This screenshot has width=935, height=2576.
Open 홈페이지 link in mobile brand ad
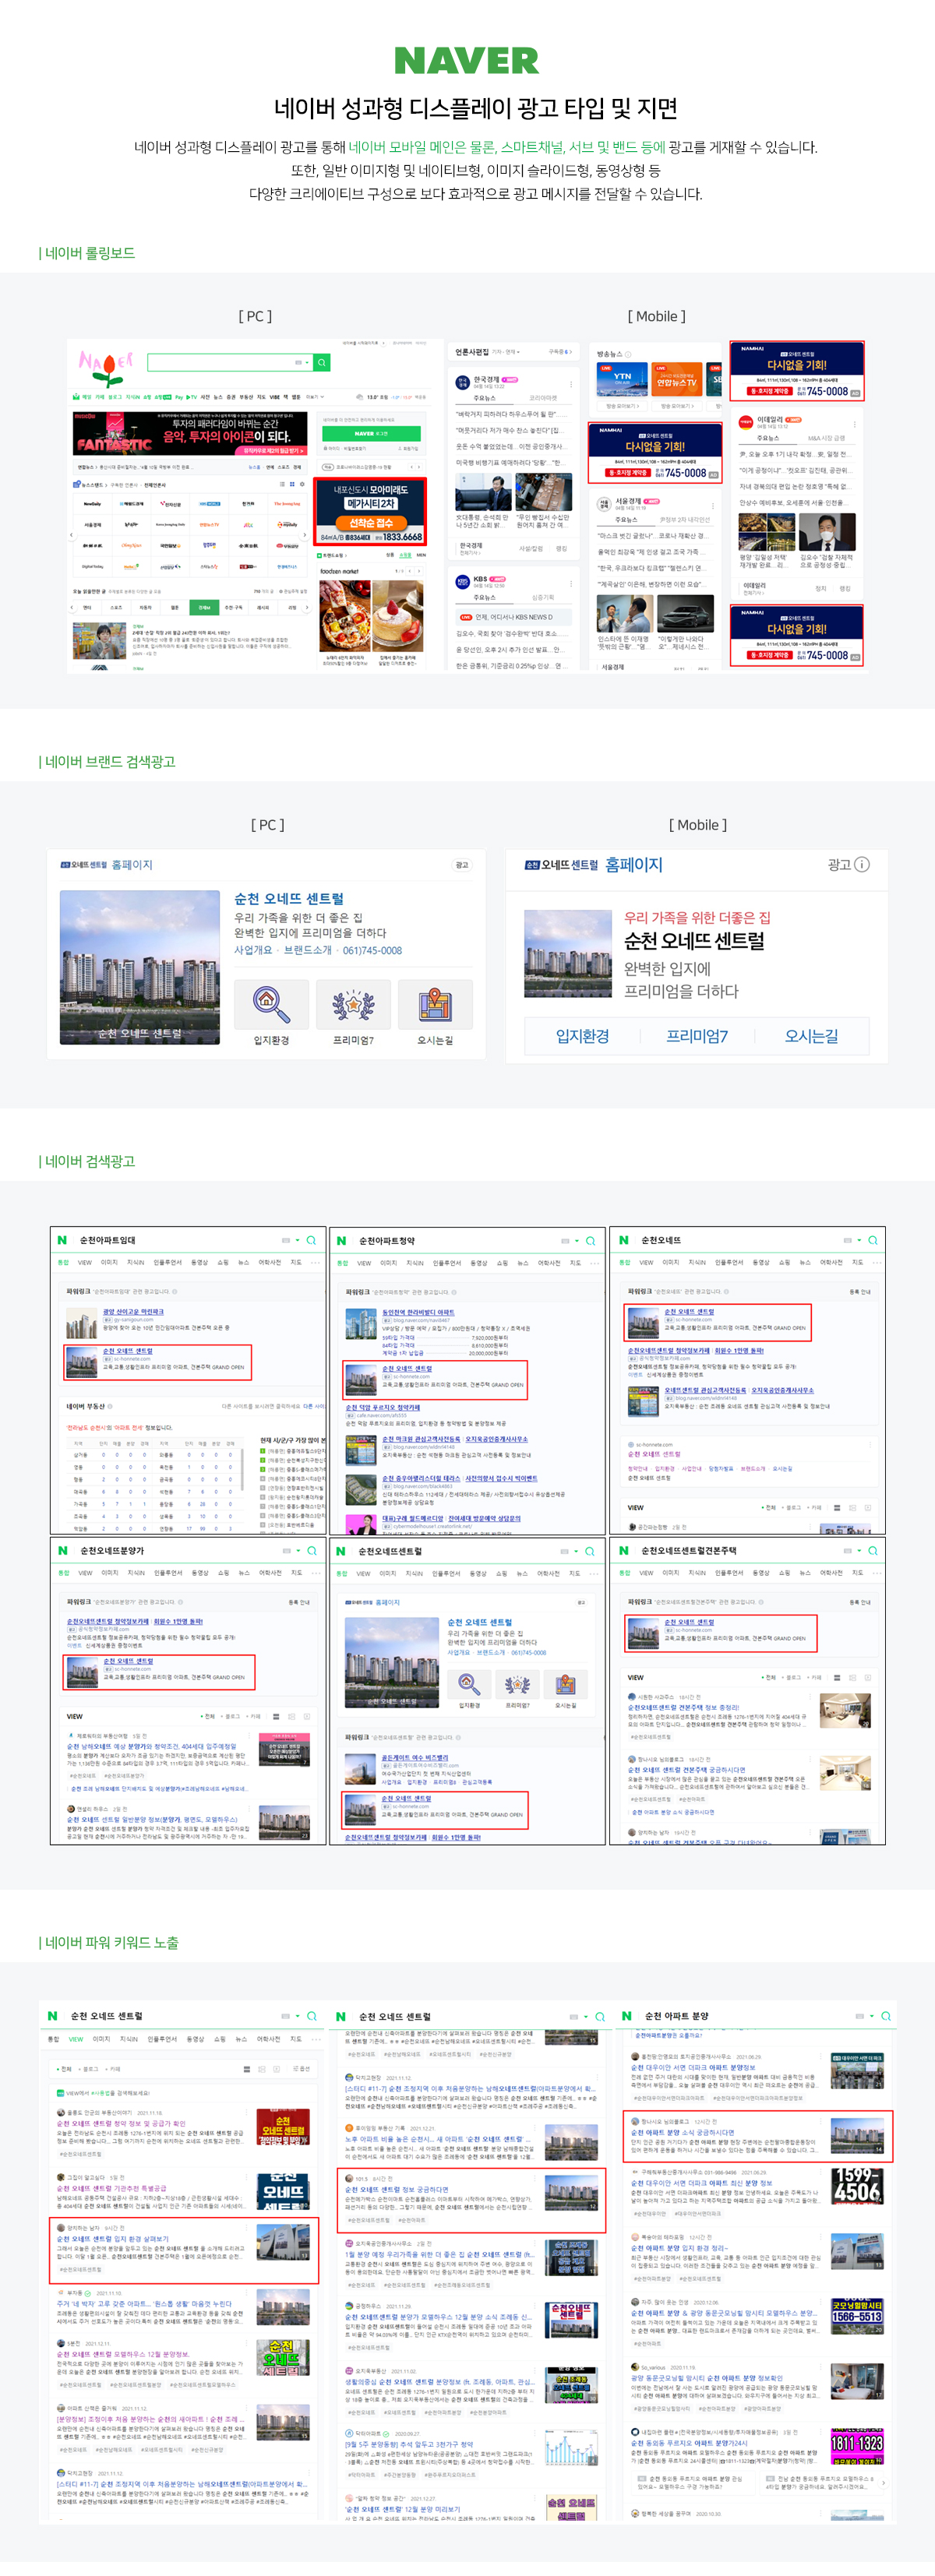tap(634, 865)
